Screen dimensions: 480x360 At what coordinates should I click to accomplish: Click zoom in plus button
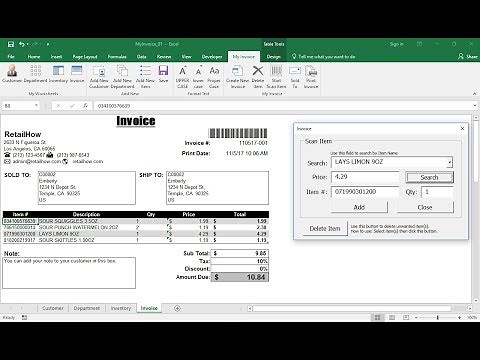459,318
